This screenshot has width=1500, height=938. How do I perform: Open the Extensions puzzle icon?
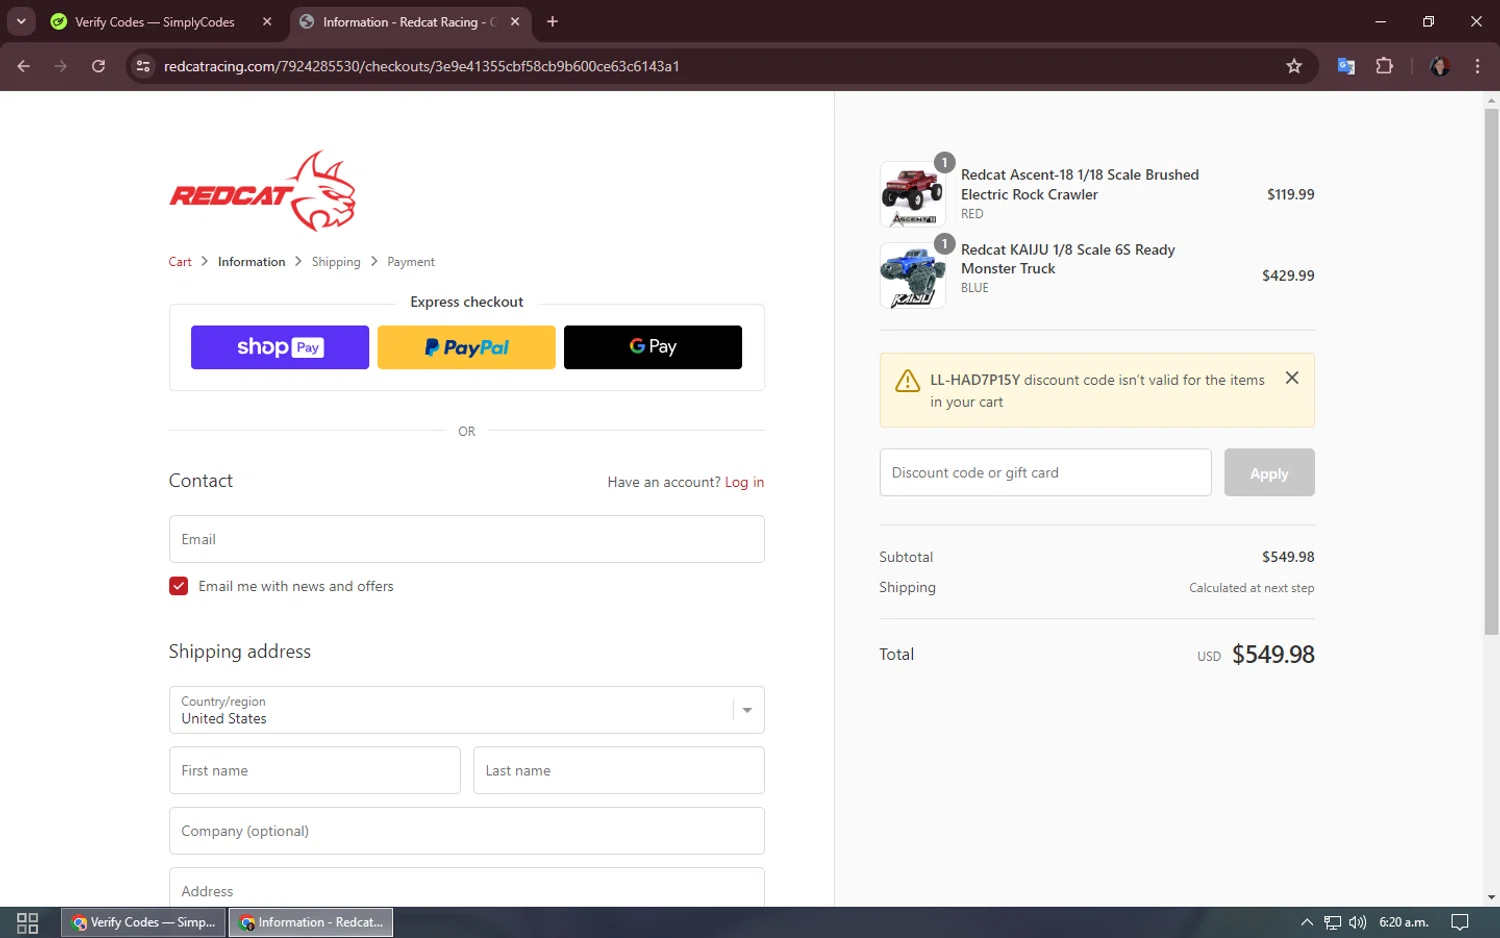click(x=1384, y=66)
